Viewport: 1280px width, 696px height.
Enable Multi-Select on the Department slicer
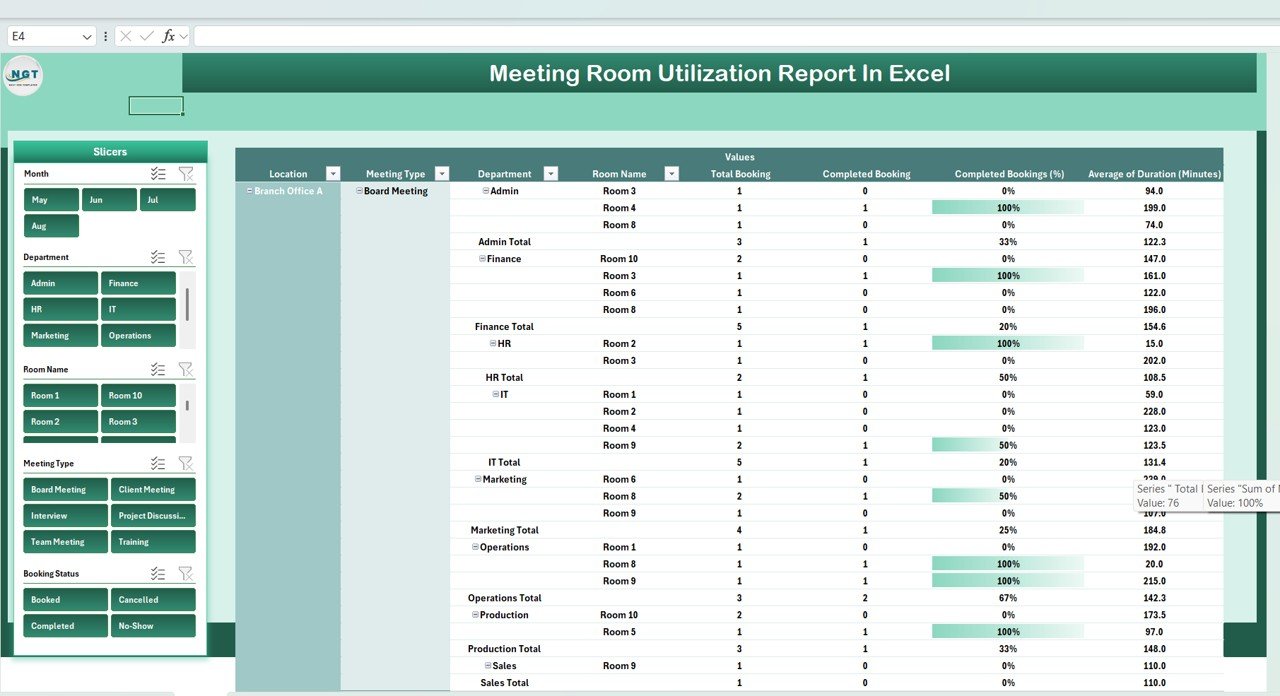coord(157,257)
